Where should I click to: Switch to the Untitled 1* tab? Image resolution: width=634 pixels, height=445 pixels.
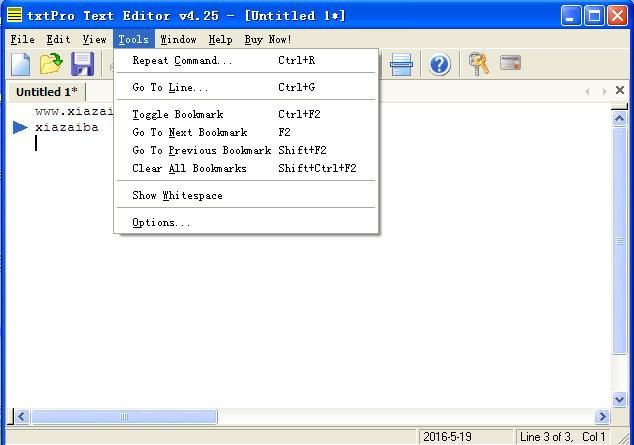[46, 92]
